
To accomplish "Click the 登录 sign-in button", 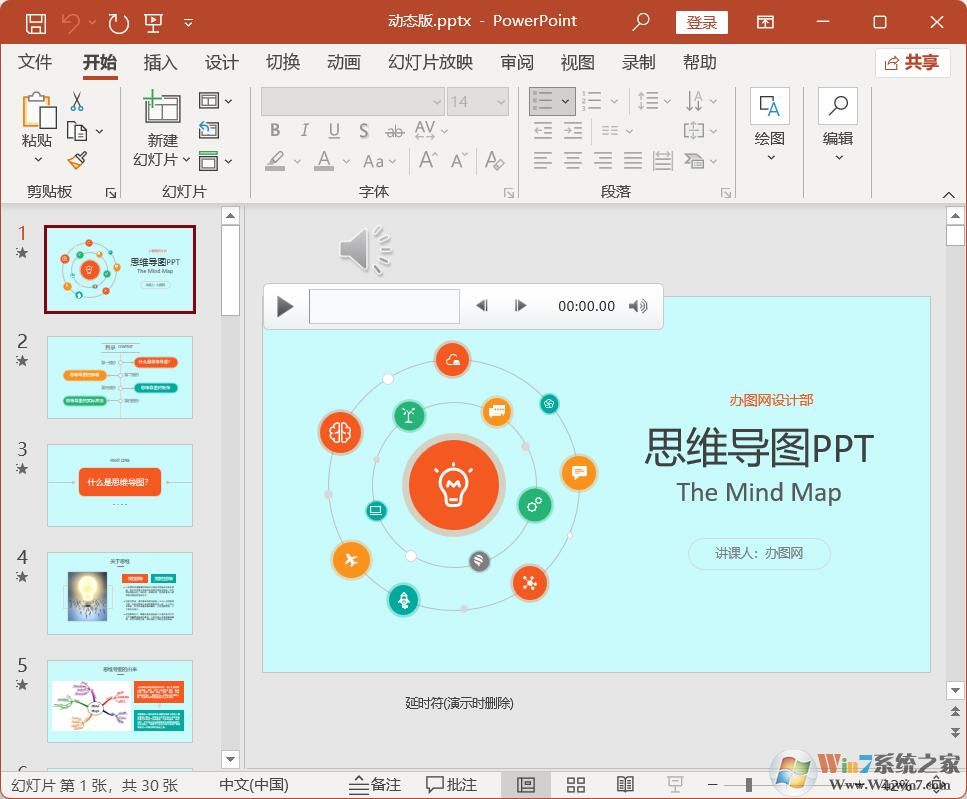I will (x=701, y=22).
